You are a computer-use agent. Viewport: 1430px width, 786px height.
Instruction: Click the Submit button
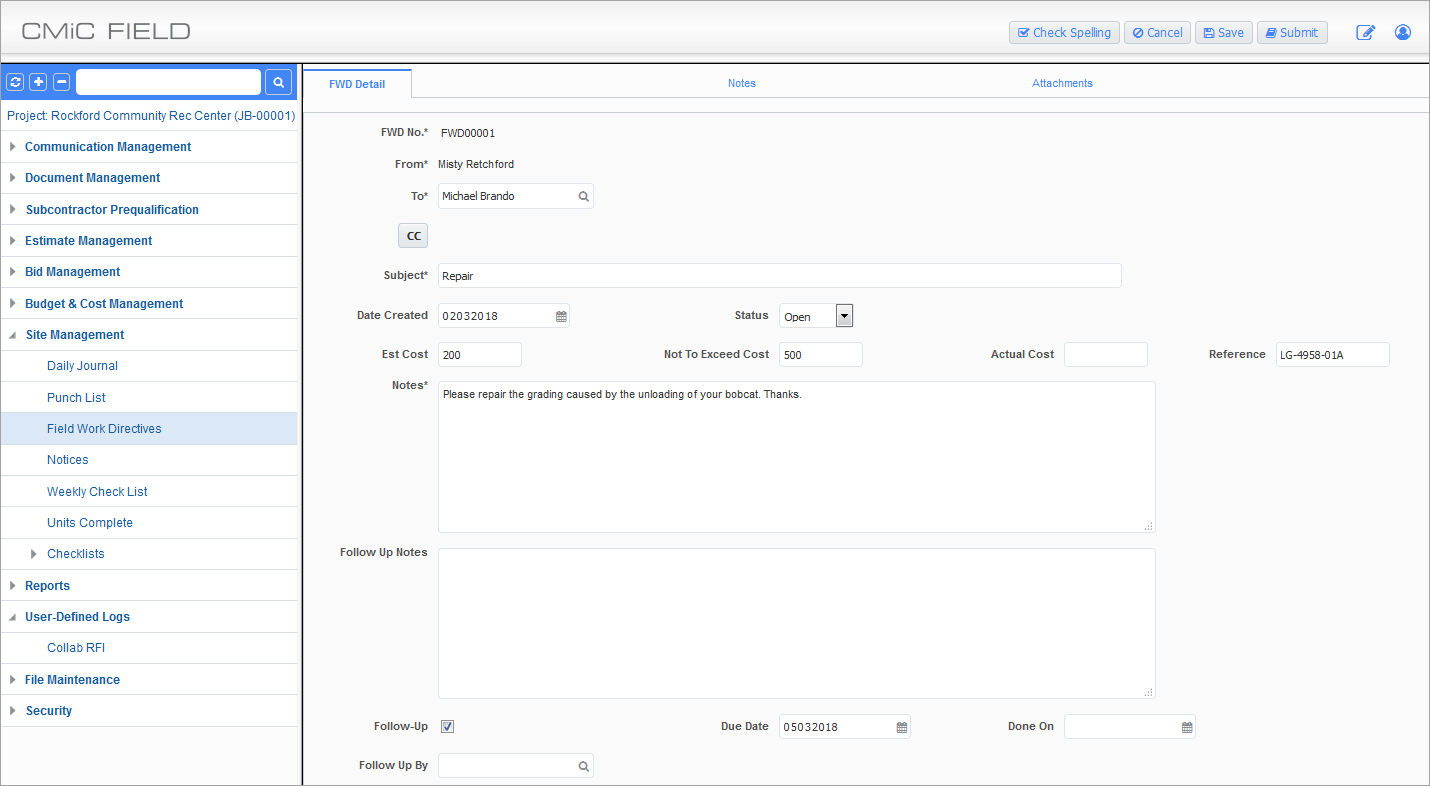pos(1291,33)
